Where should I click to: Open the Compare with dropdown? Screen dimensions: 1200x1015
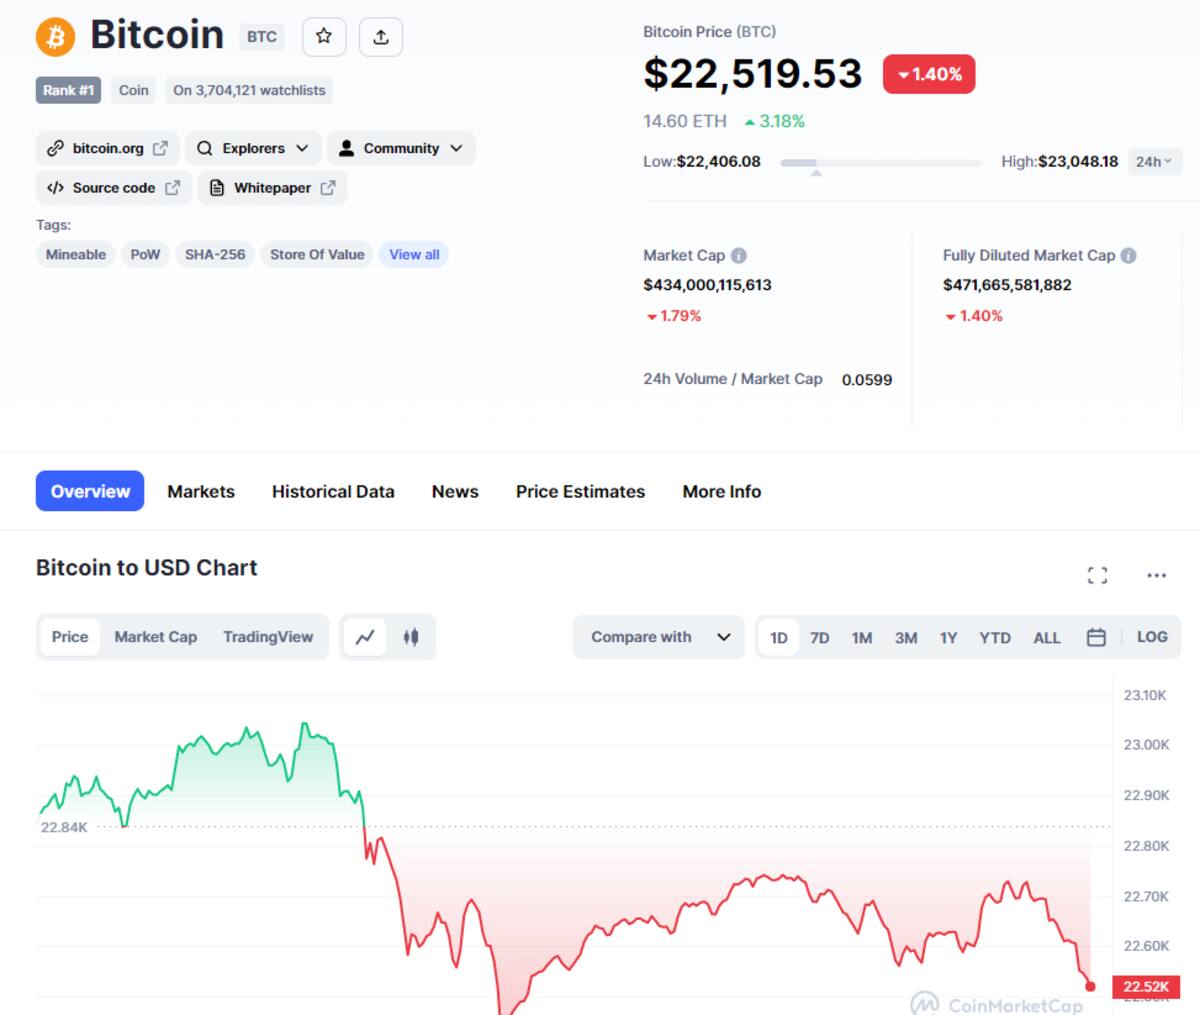(x=659, y=637)
